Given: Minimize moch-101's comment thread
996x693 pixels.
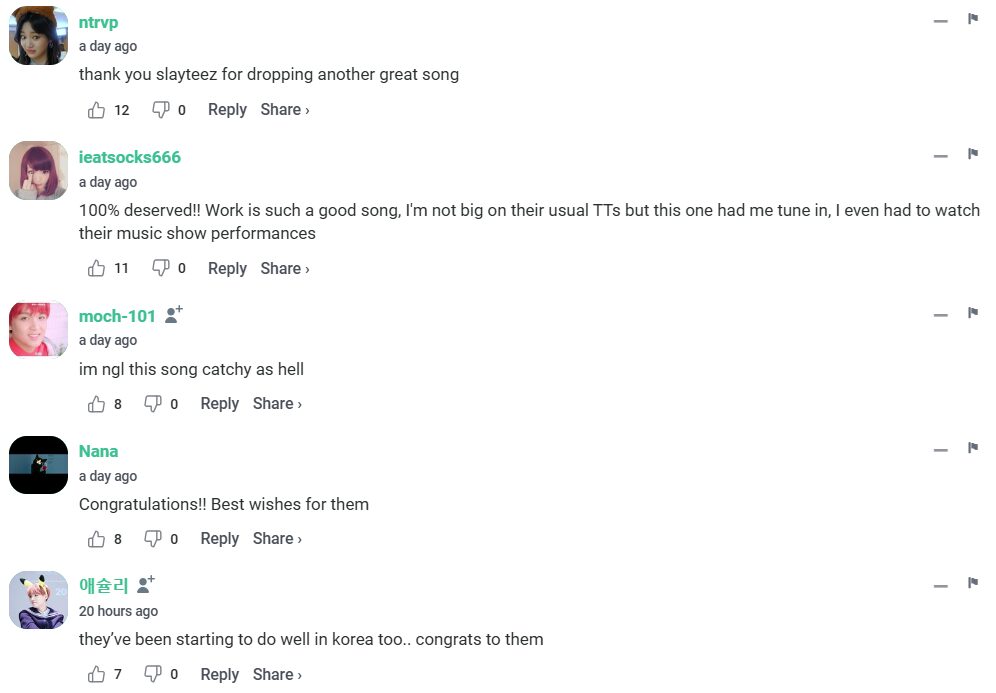Looking at the screenshot, I should pos(940,315).
